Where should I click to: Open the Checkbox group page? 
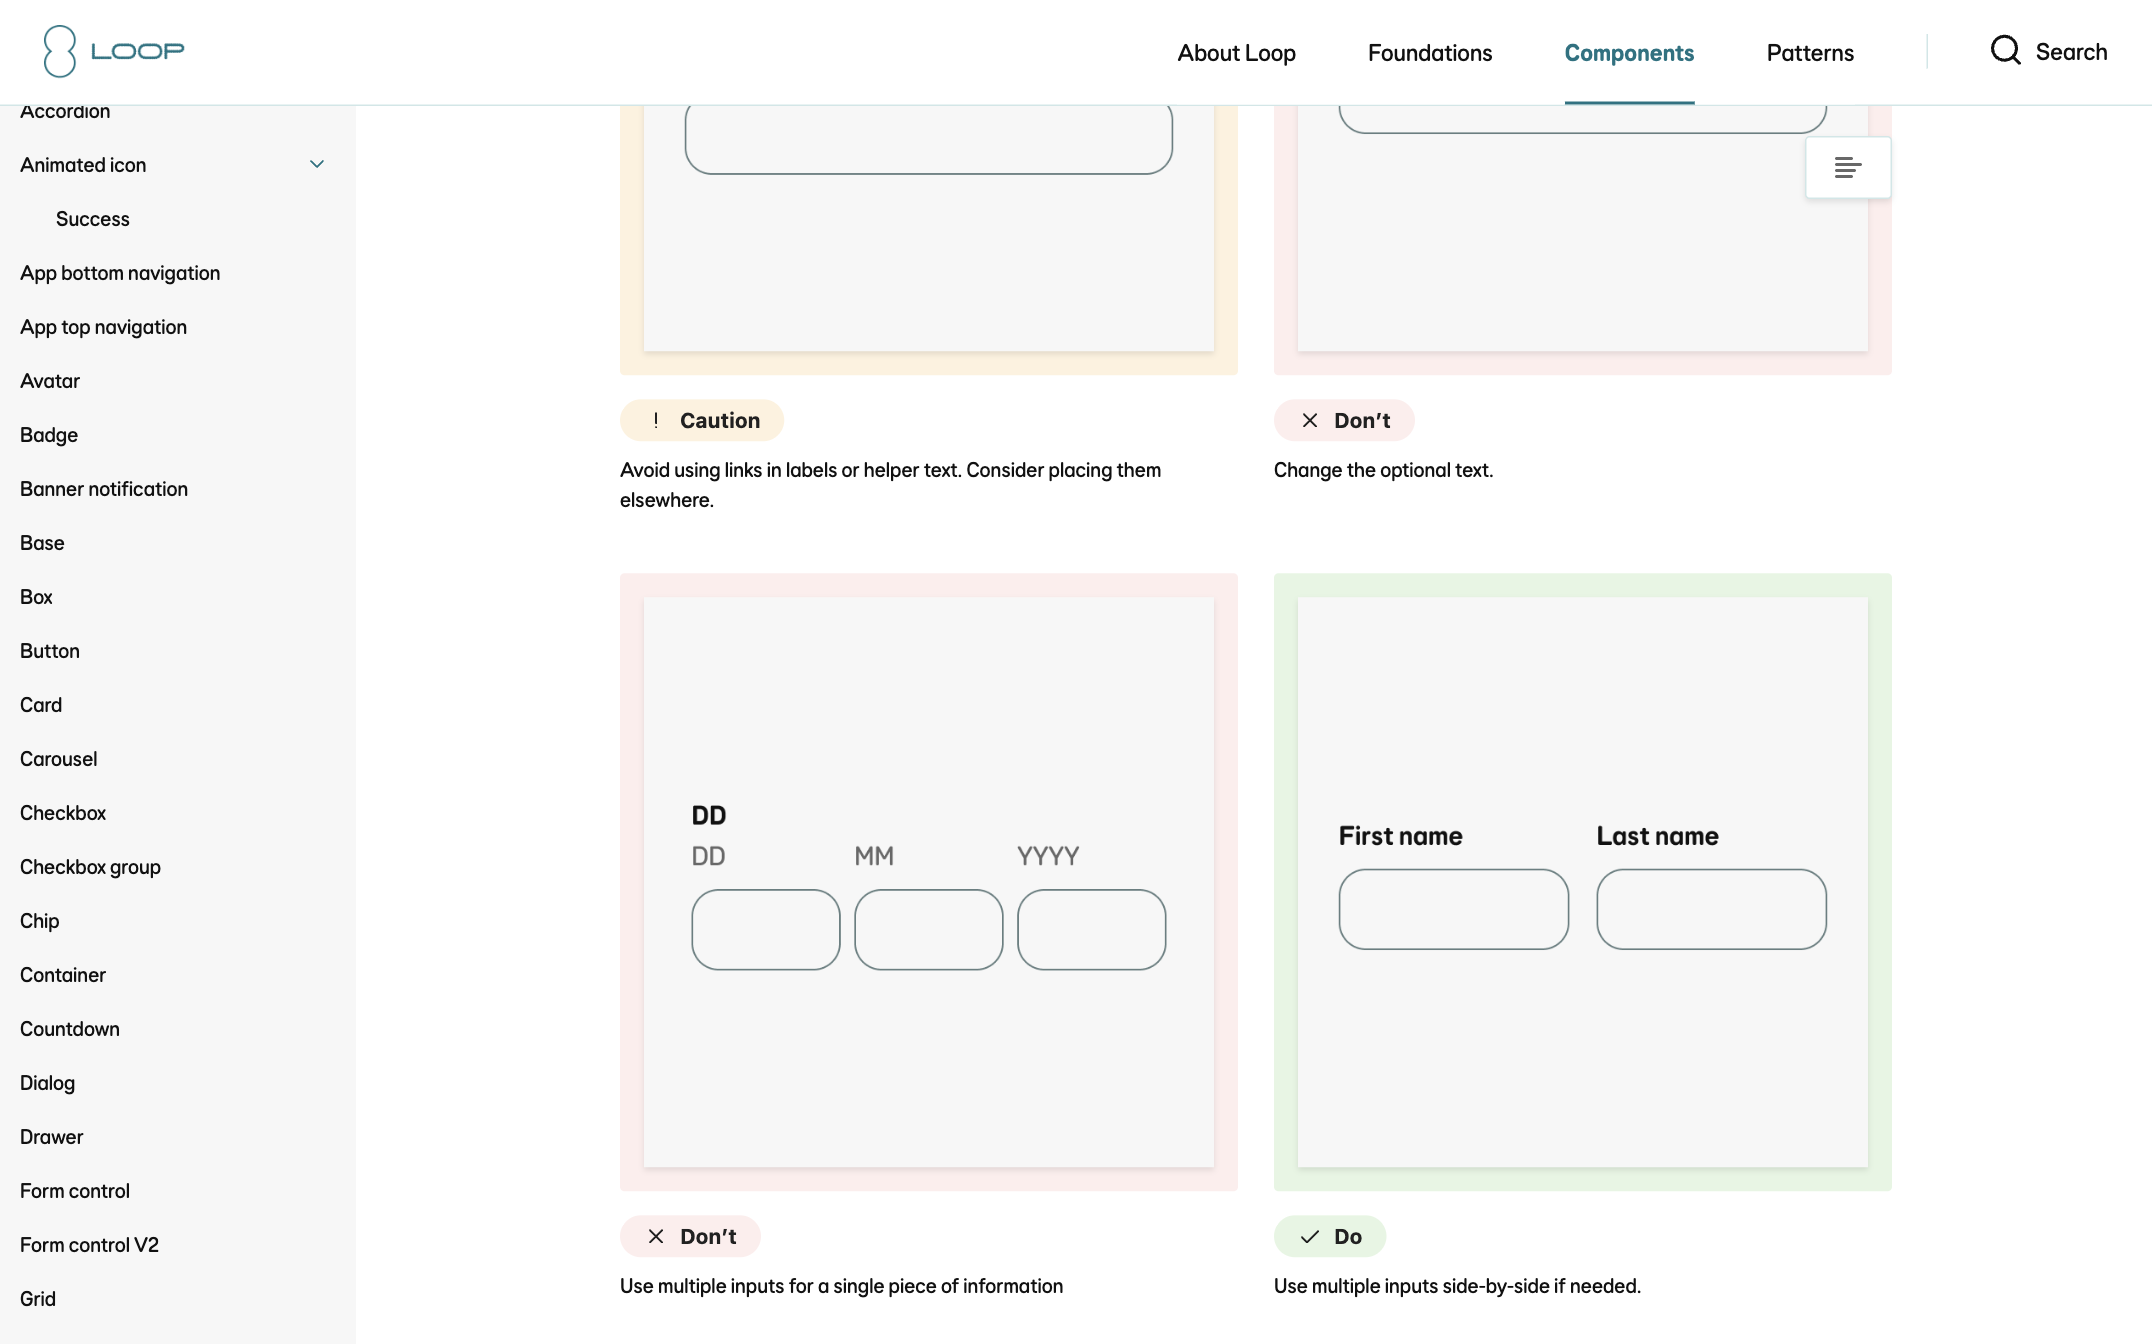[x=90, y=867]
